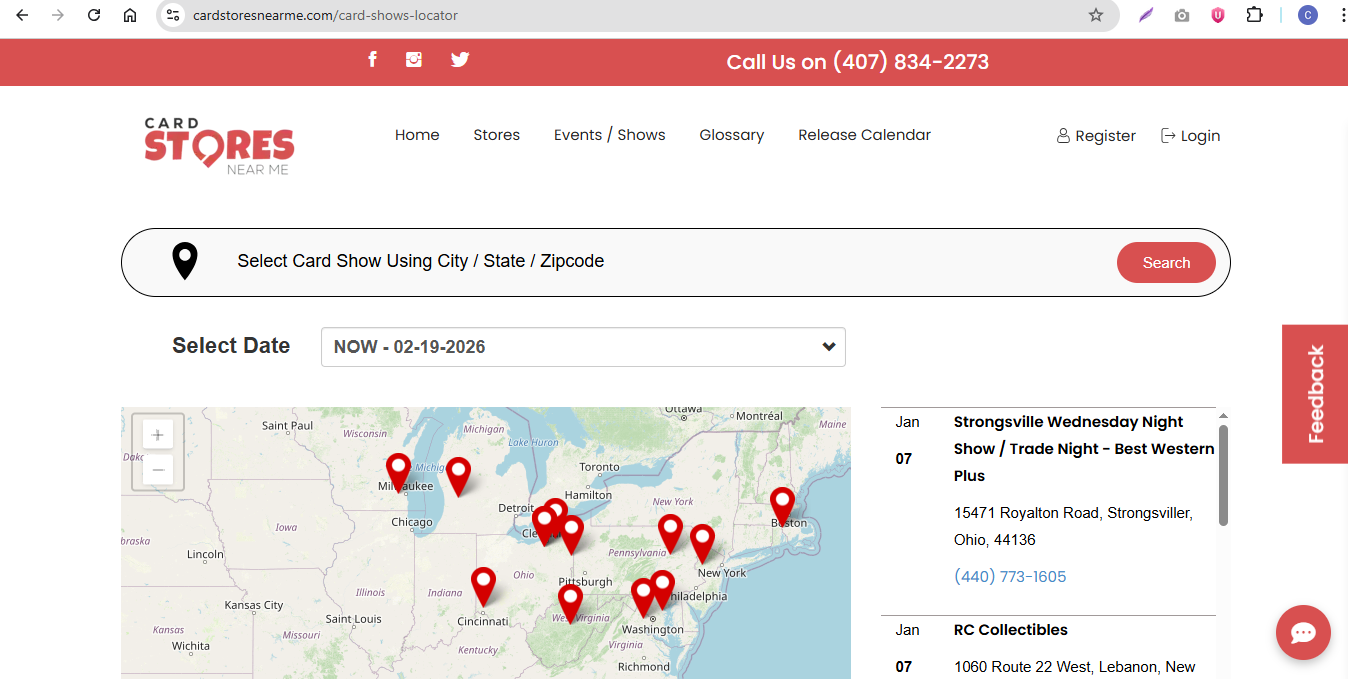The width and height of the screenshot is (1348, 679).
Task: Open the Release Calendar page
Action: (x=864, y=135)
